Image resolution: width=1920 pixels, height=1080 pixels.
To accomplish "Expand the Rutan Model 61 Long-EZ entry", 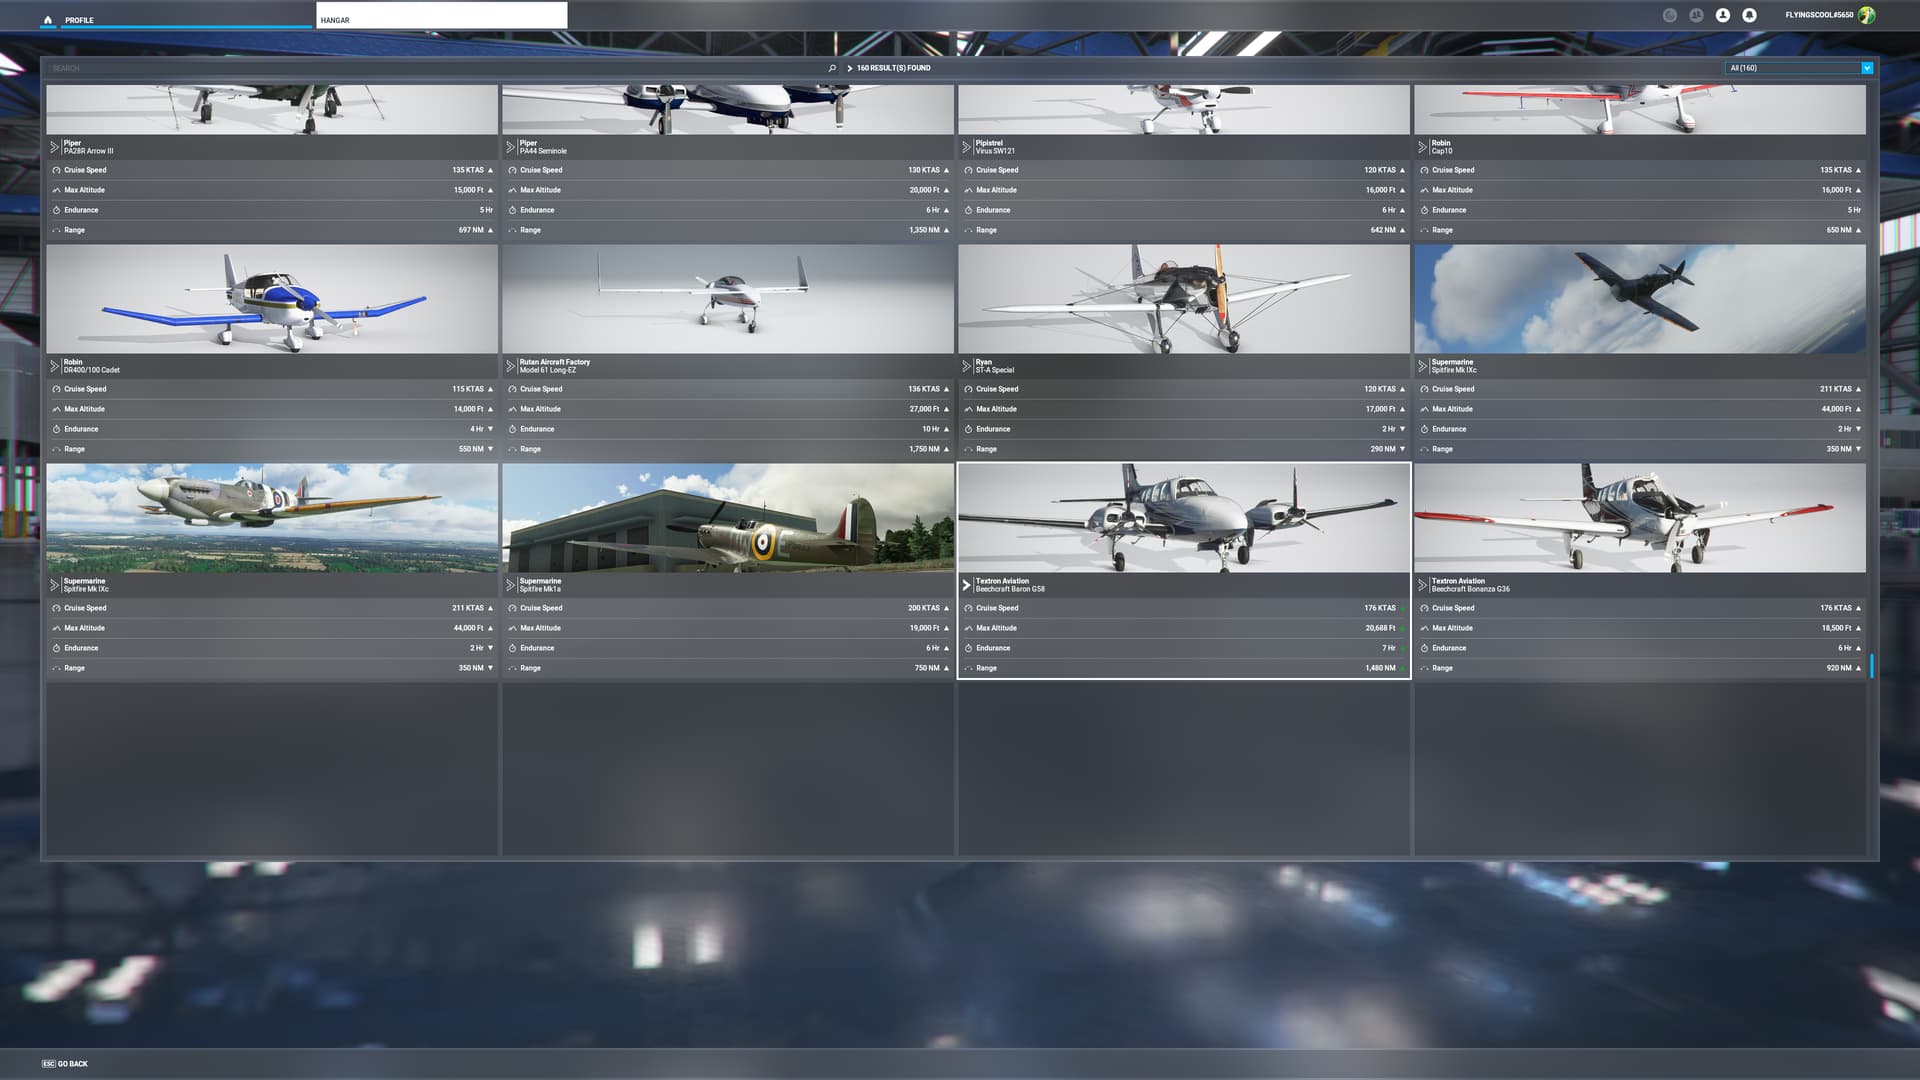I will pos(511,366).
